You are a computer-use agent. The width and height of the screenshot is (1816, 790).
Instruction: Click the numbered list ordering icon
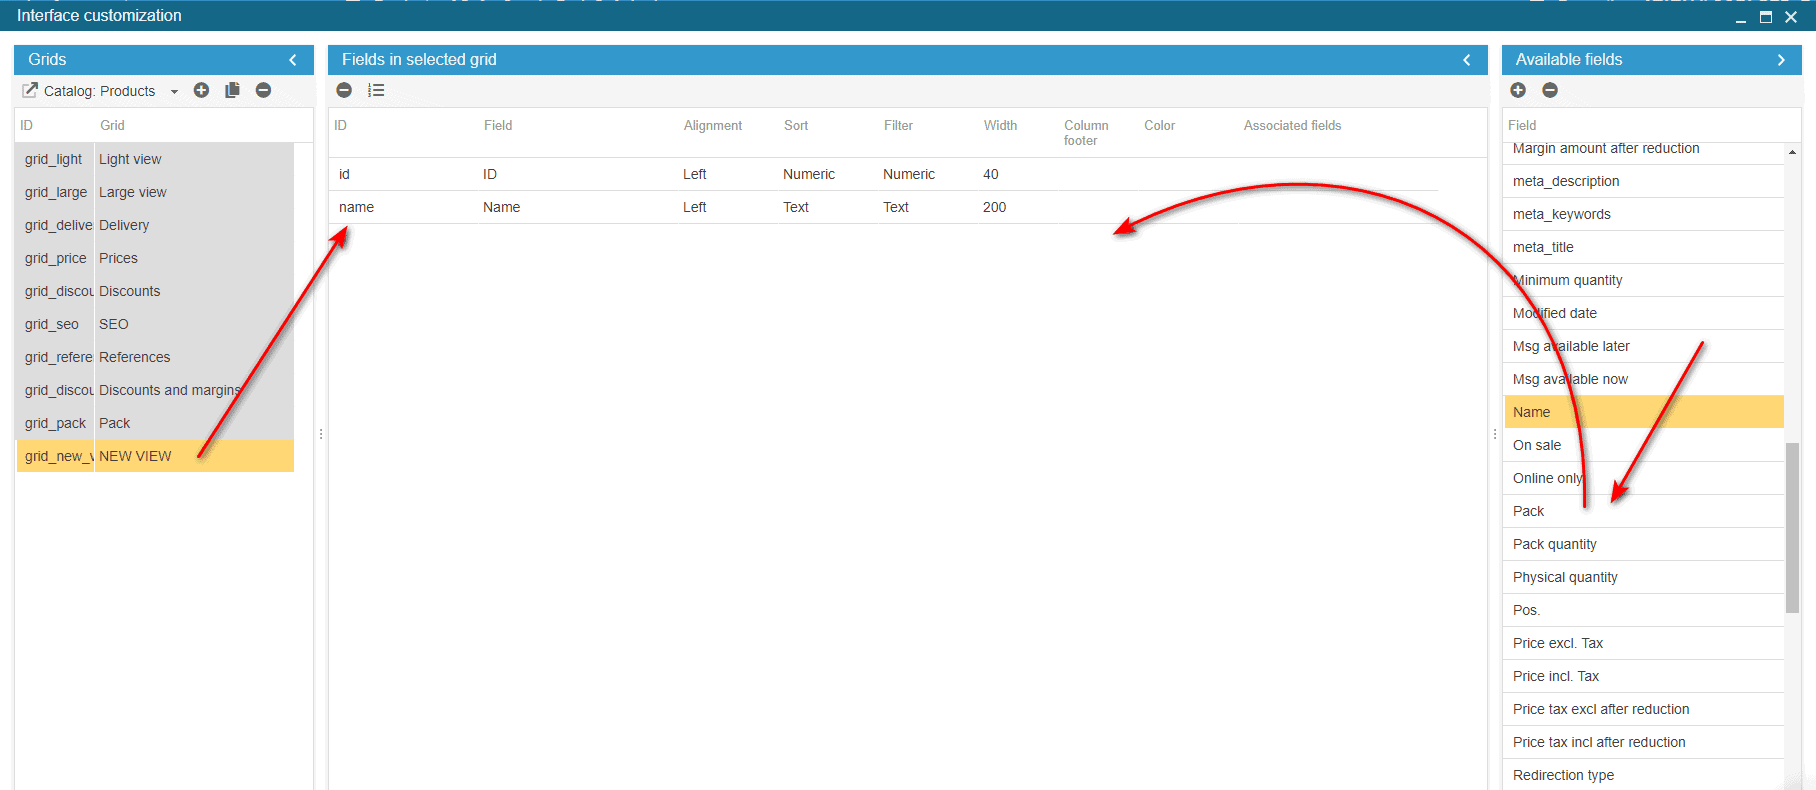[x=376, y=90]
